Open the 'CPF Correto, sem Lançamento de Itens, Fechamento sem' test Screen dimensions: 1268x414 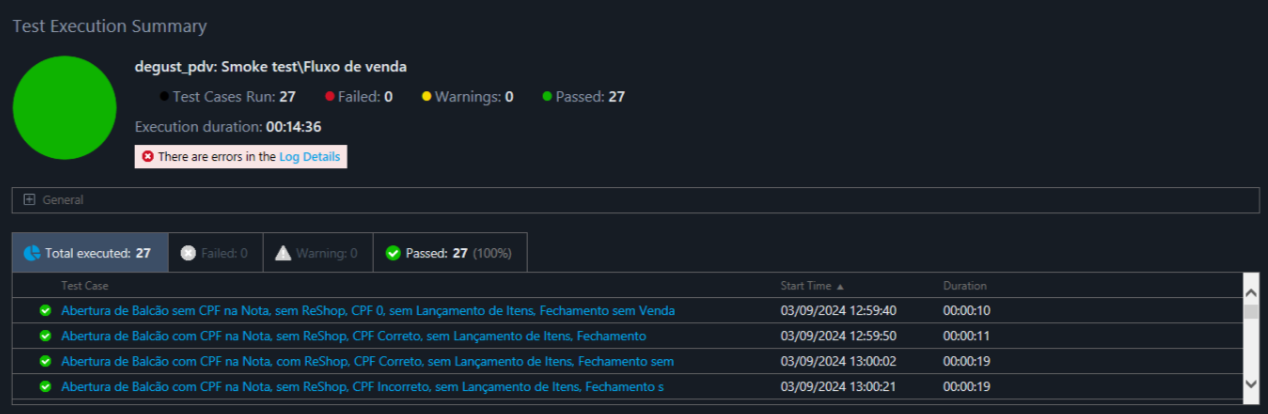(x=367, y=361)
